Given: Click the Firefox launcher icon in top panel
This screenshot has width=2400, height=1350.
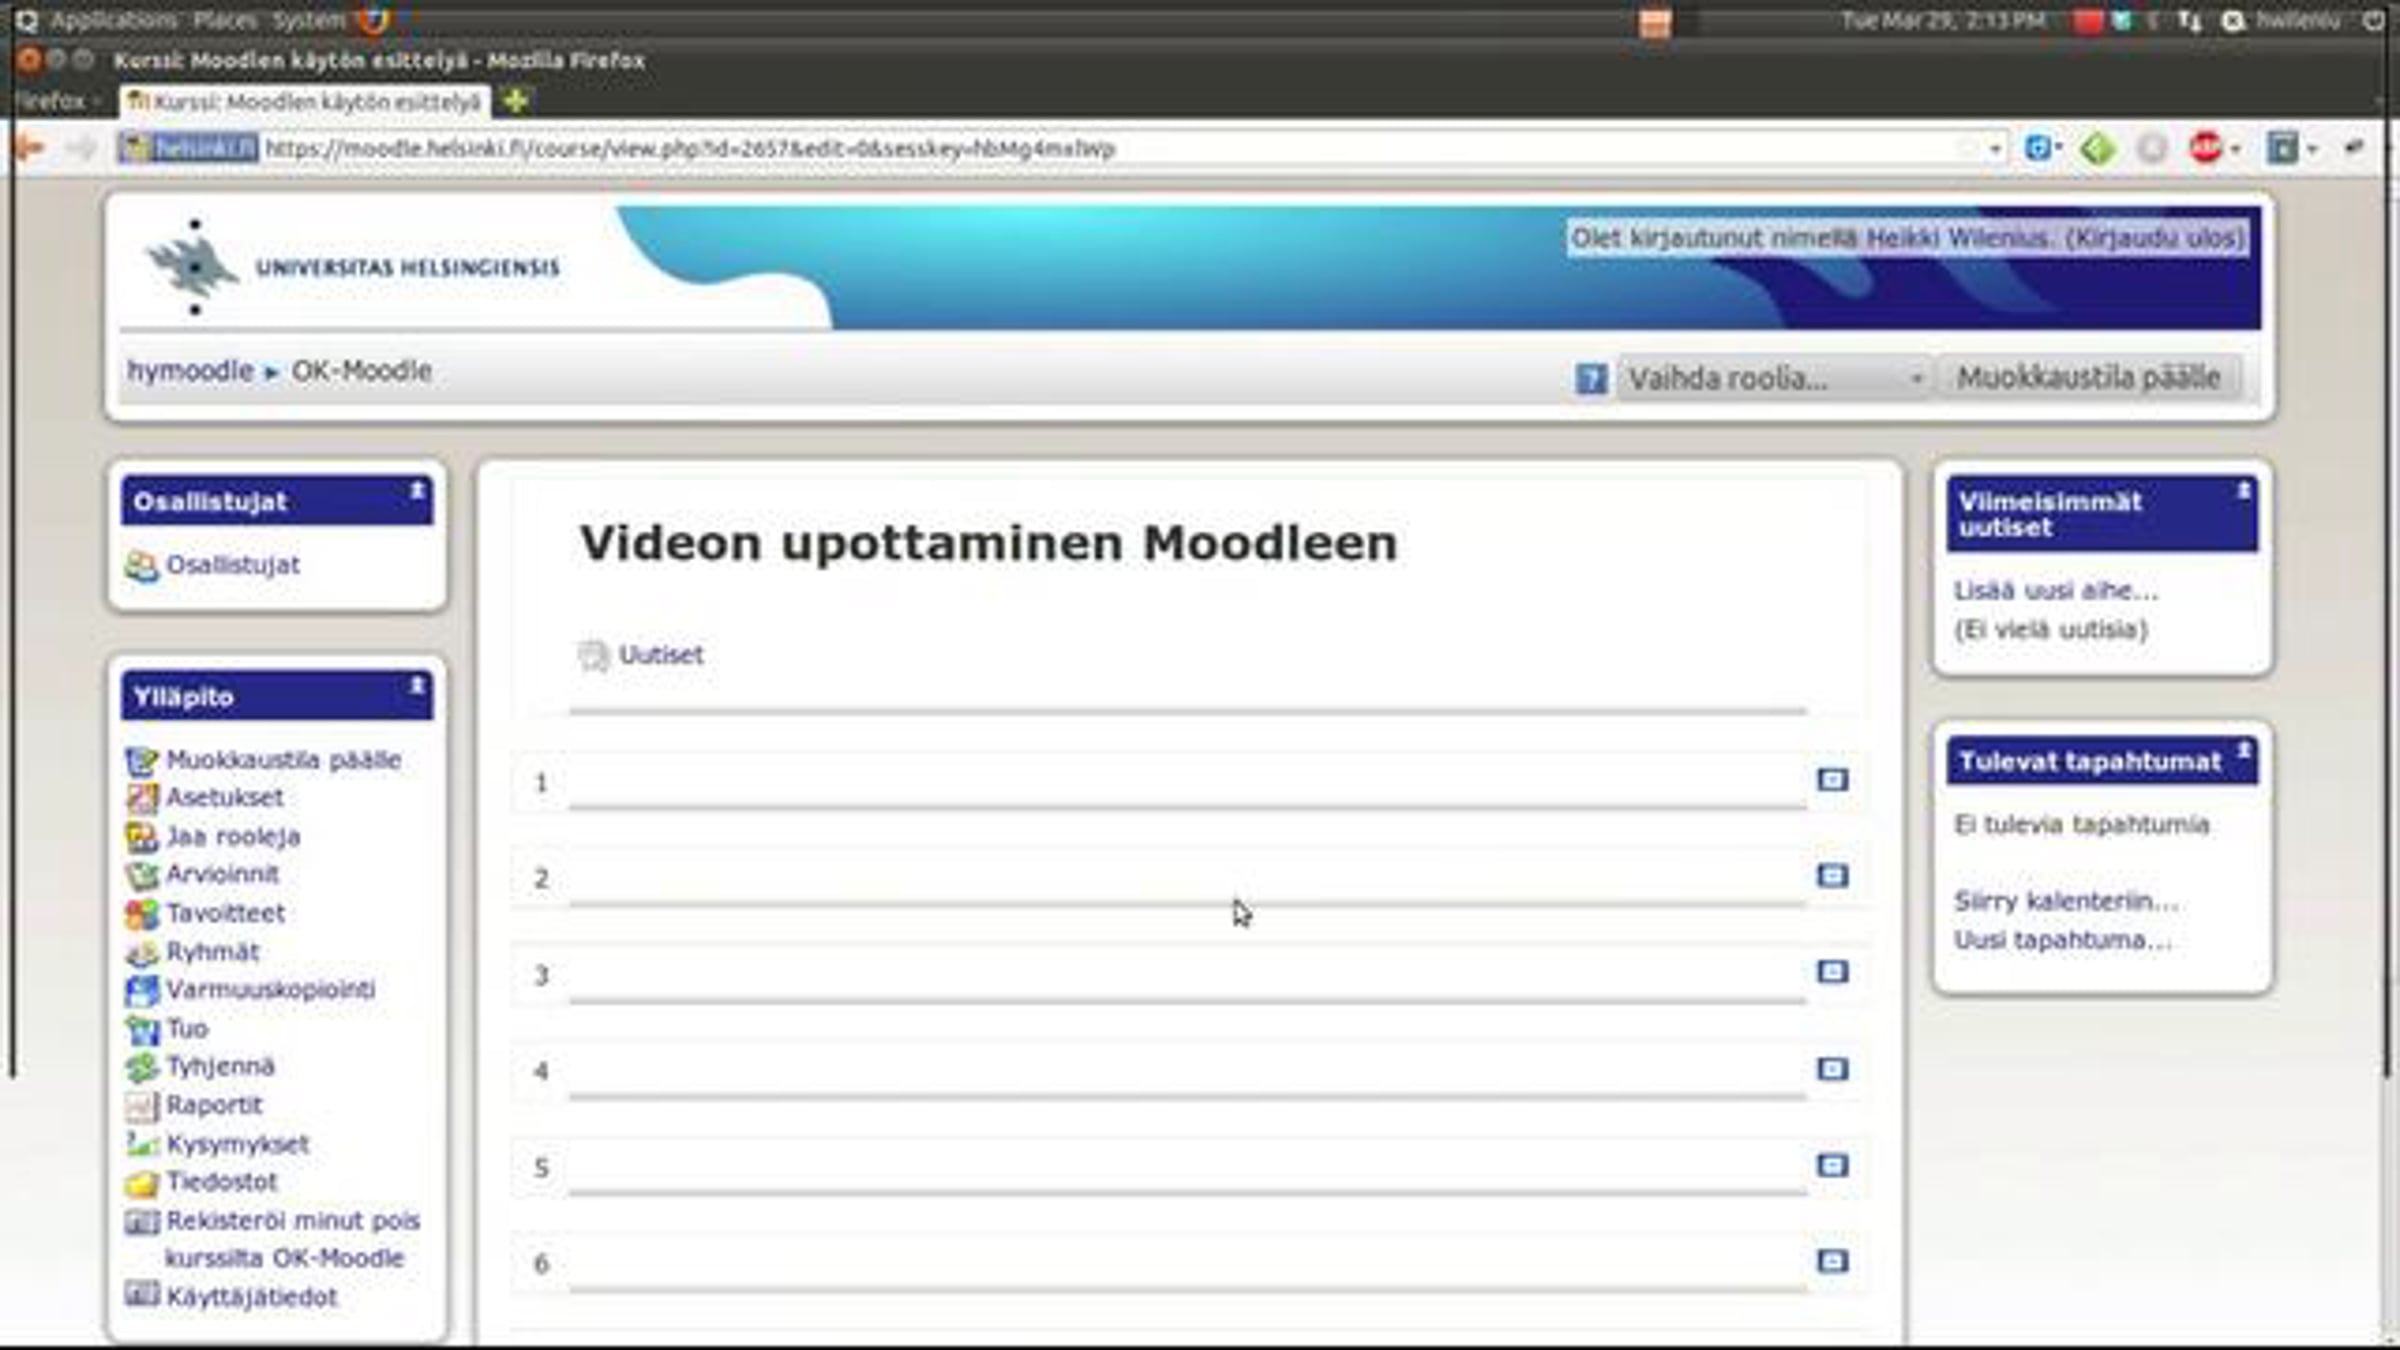Looking at the screenshot, I should tap(374, 20).
